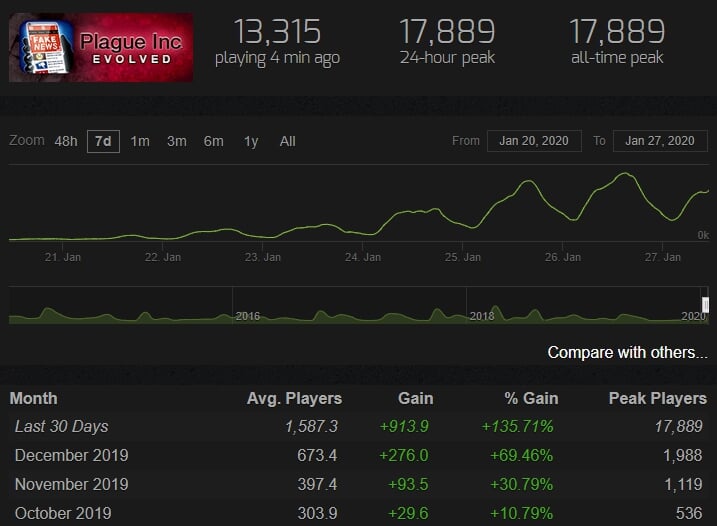Click the 1,587.3 average players value
The image size is (717, 526).
pos(311,427)
